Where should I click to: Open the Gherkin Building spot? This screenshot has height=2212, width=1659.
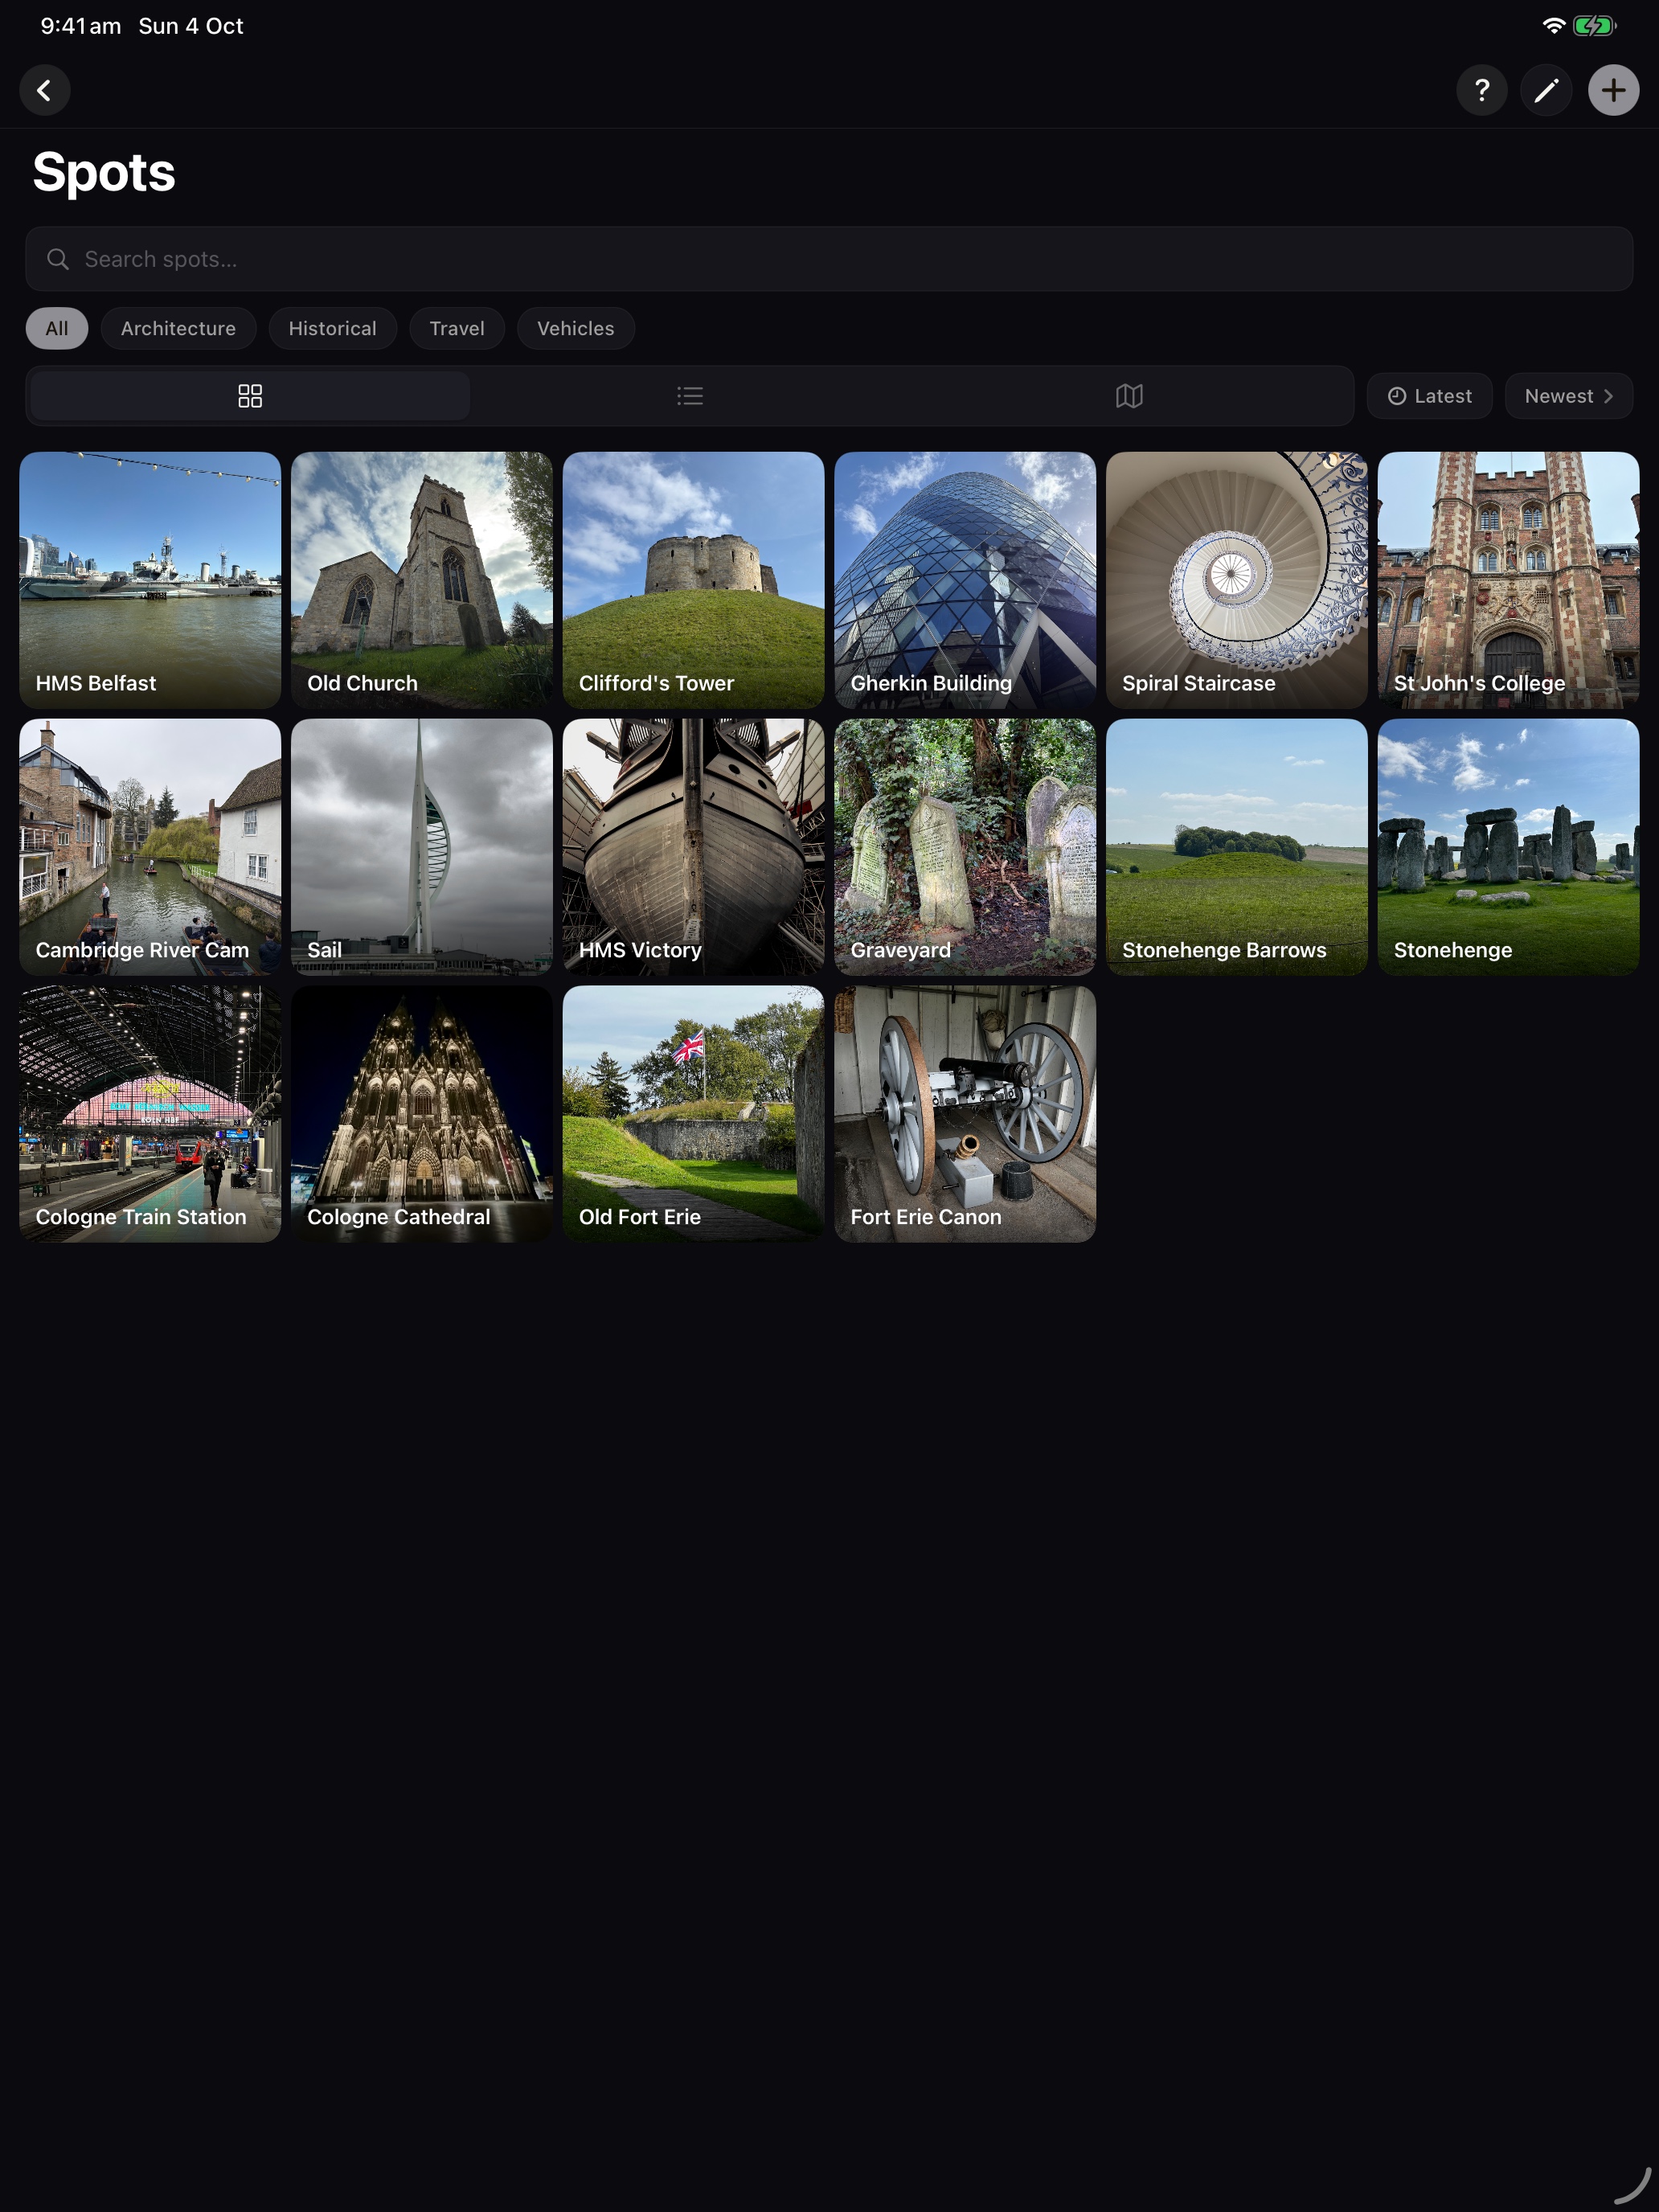click(x=965, y=580)
